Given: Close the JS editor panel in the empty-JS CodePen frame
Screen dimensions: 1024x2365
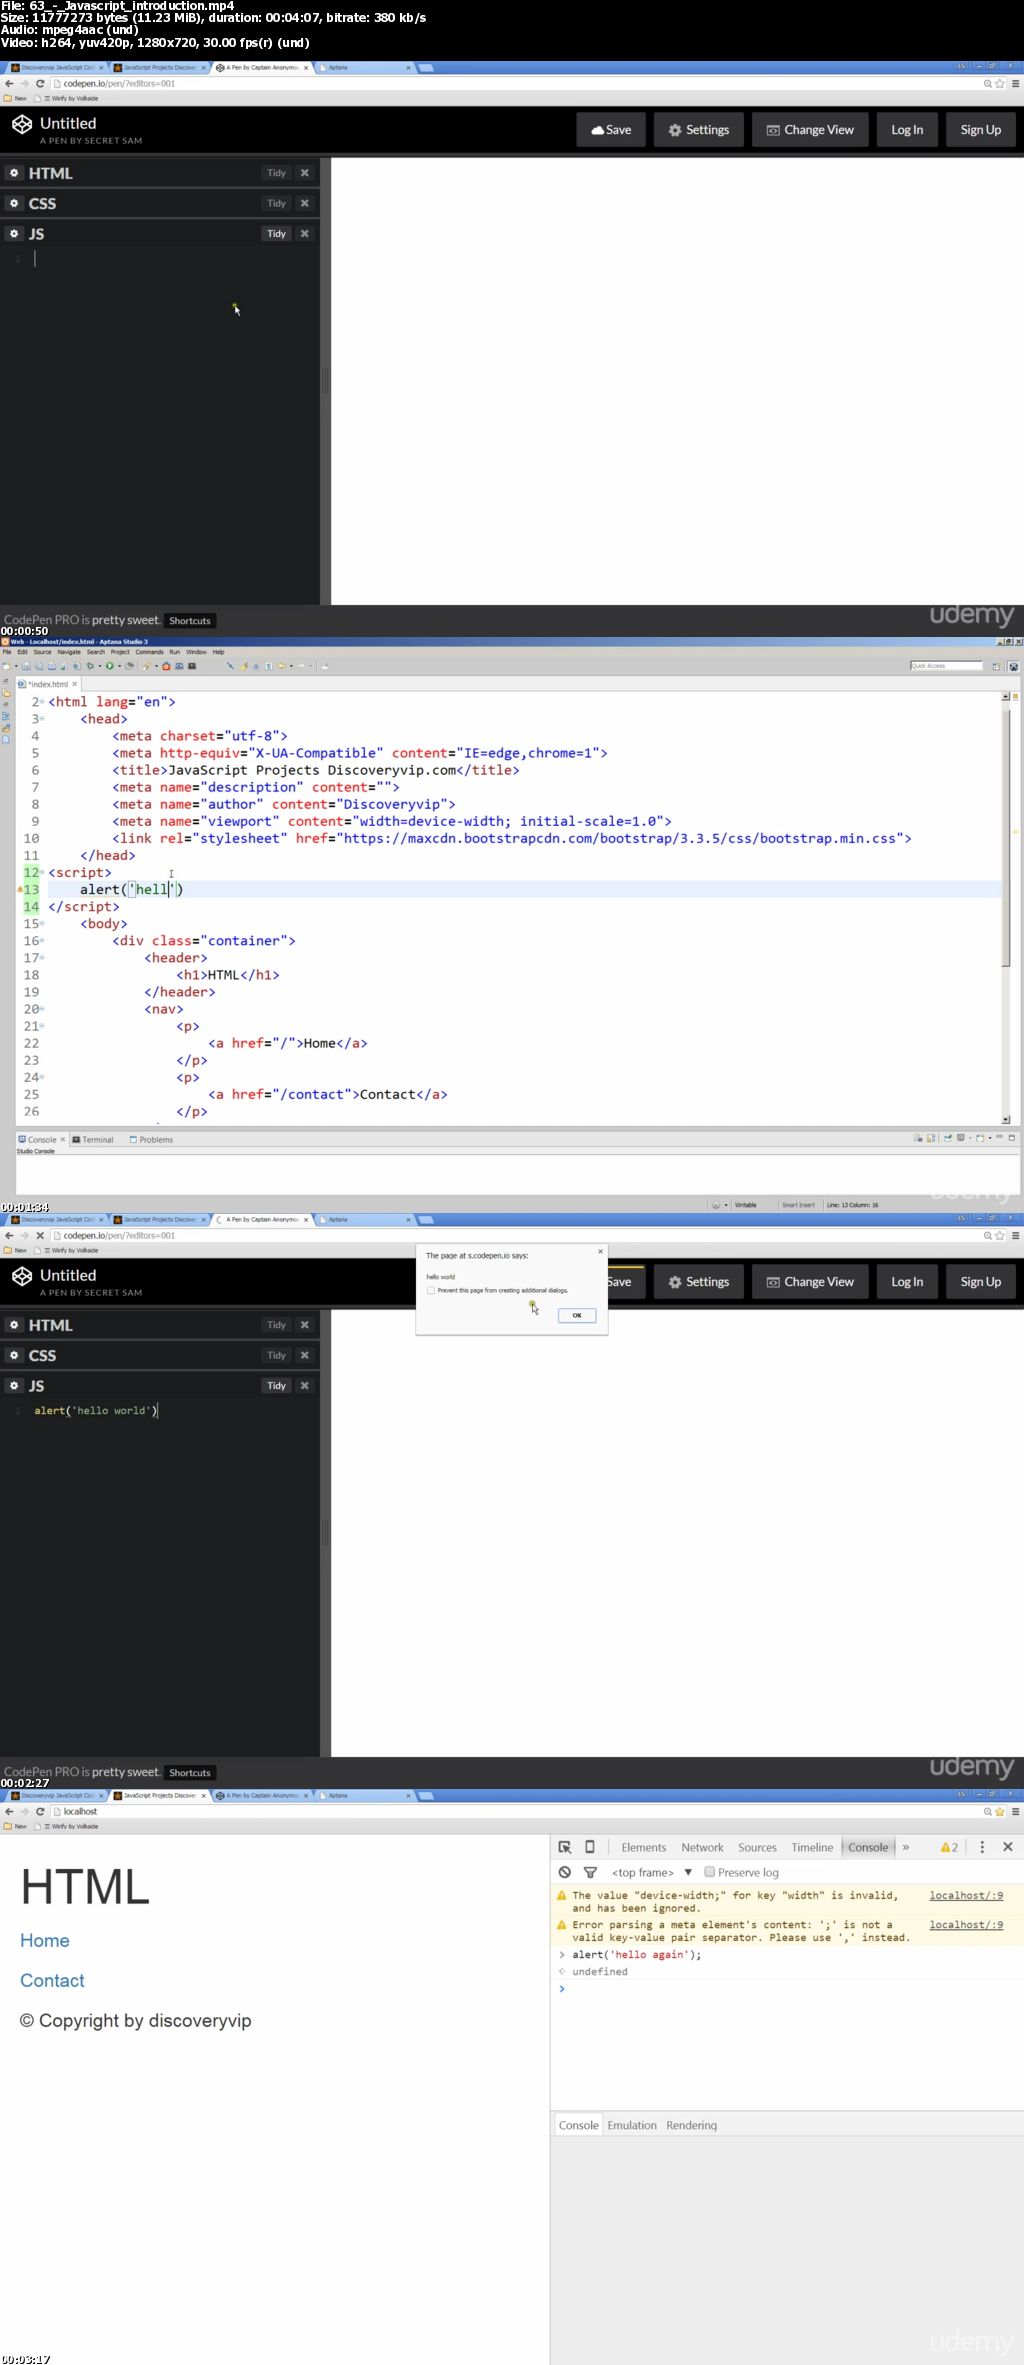Looking at the screenshot, I should point(305,233).
